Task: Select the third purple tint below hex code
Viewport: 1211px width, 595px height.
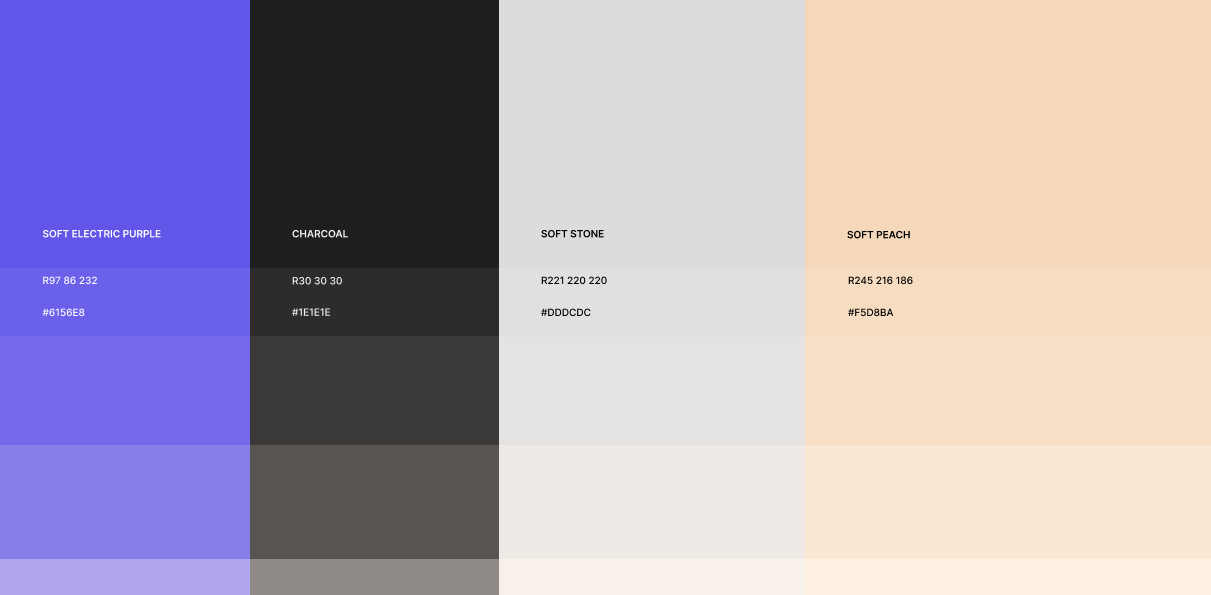Action: pos(125,501)
